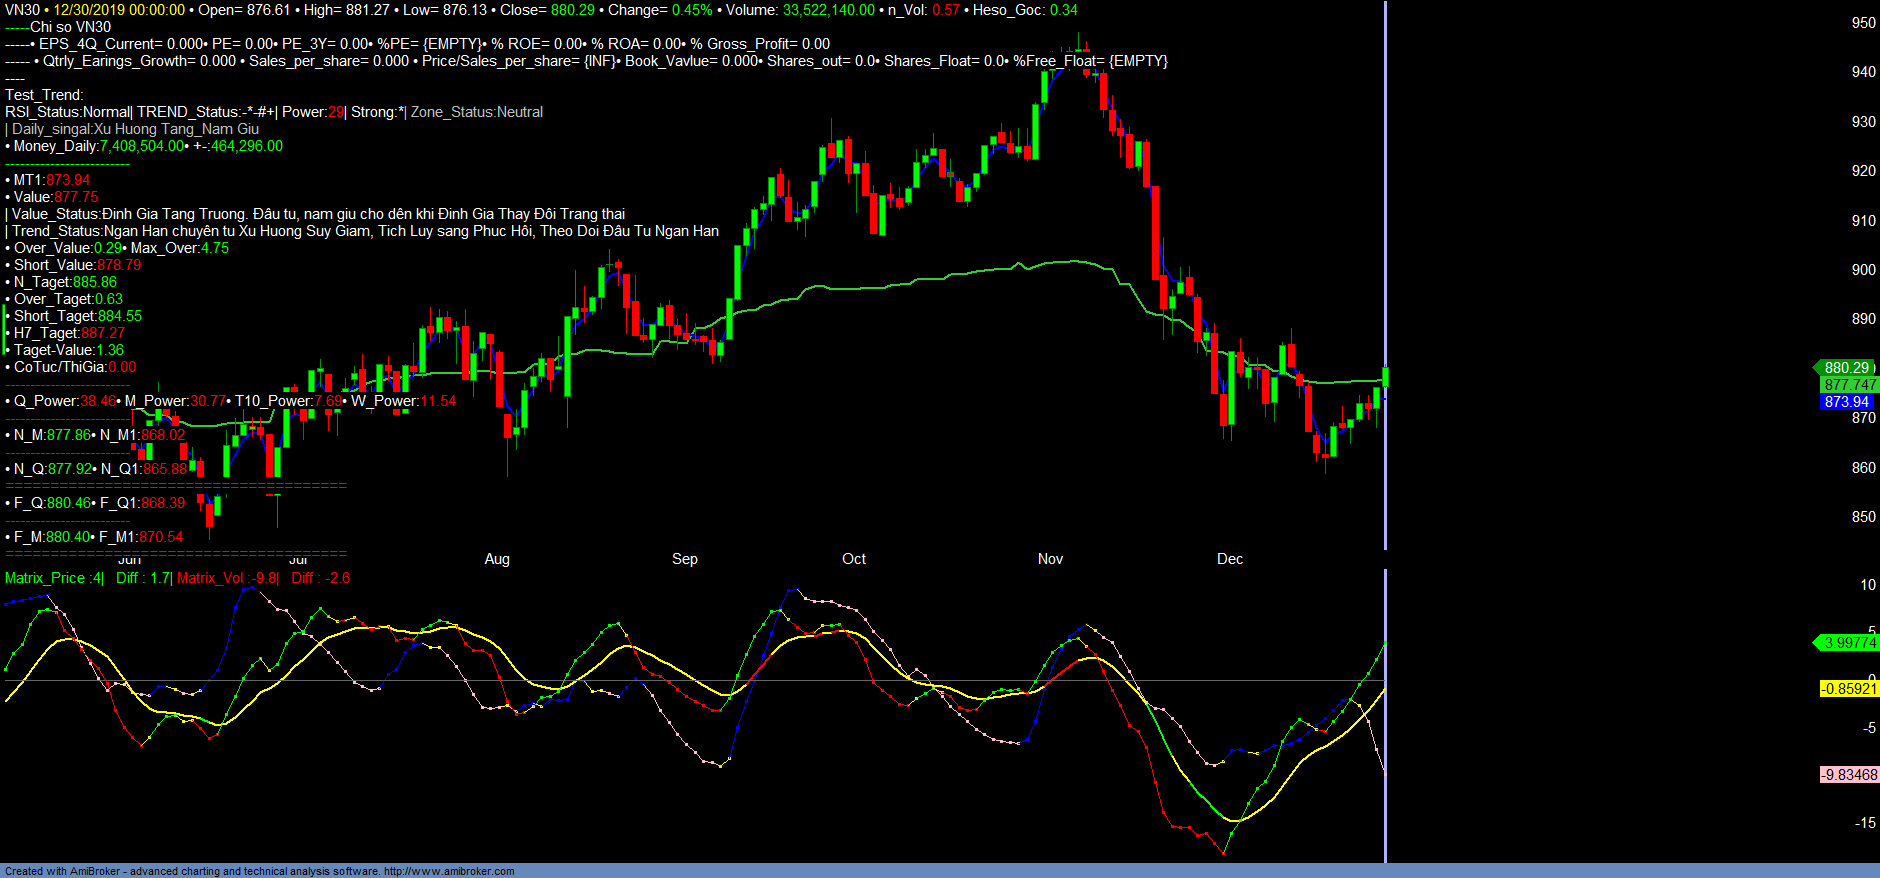Screen dimensions: 1880x878
Task: Select the green 880.29 close price label
Action: 1846,368
